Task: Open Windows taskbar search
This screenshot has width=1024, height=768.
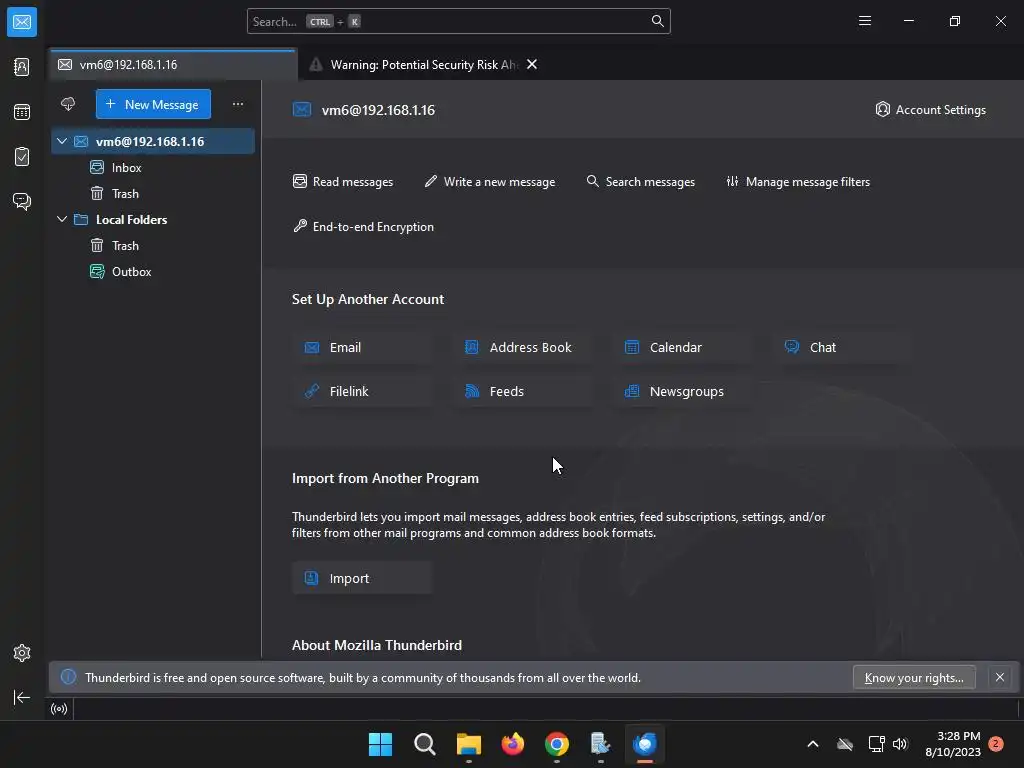Action: [x=424, y=744]
